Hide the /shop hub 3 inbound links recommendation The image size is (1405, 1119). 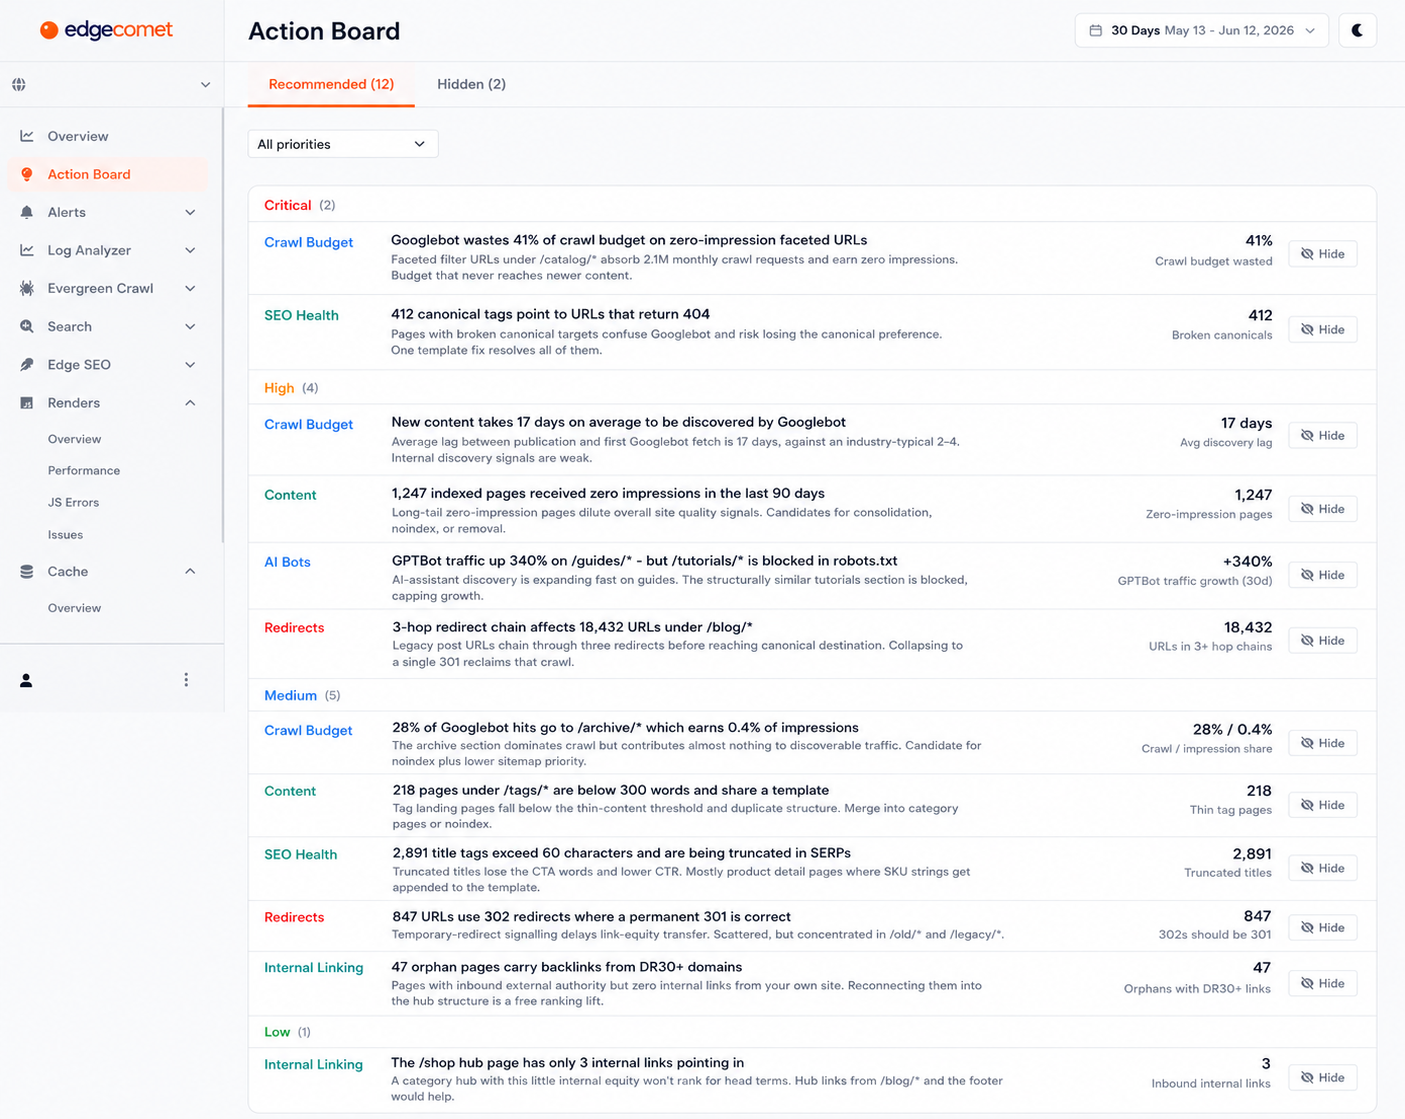coord(1322,1077)
